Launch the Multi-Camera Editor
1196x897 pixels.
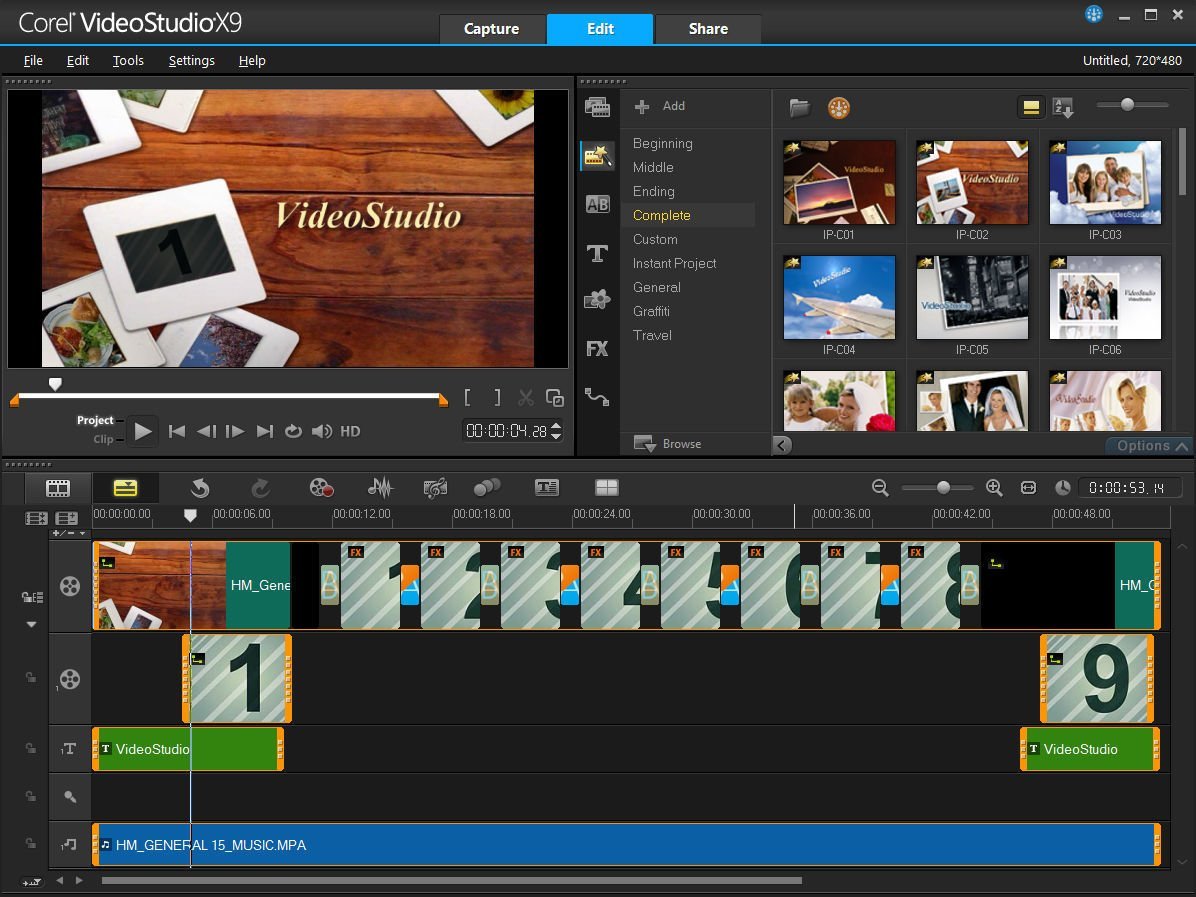click(606, 487)
